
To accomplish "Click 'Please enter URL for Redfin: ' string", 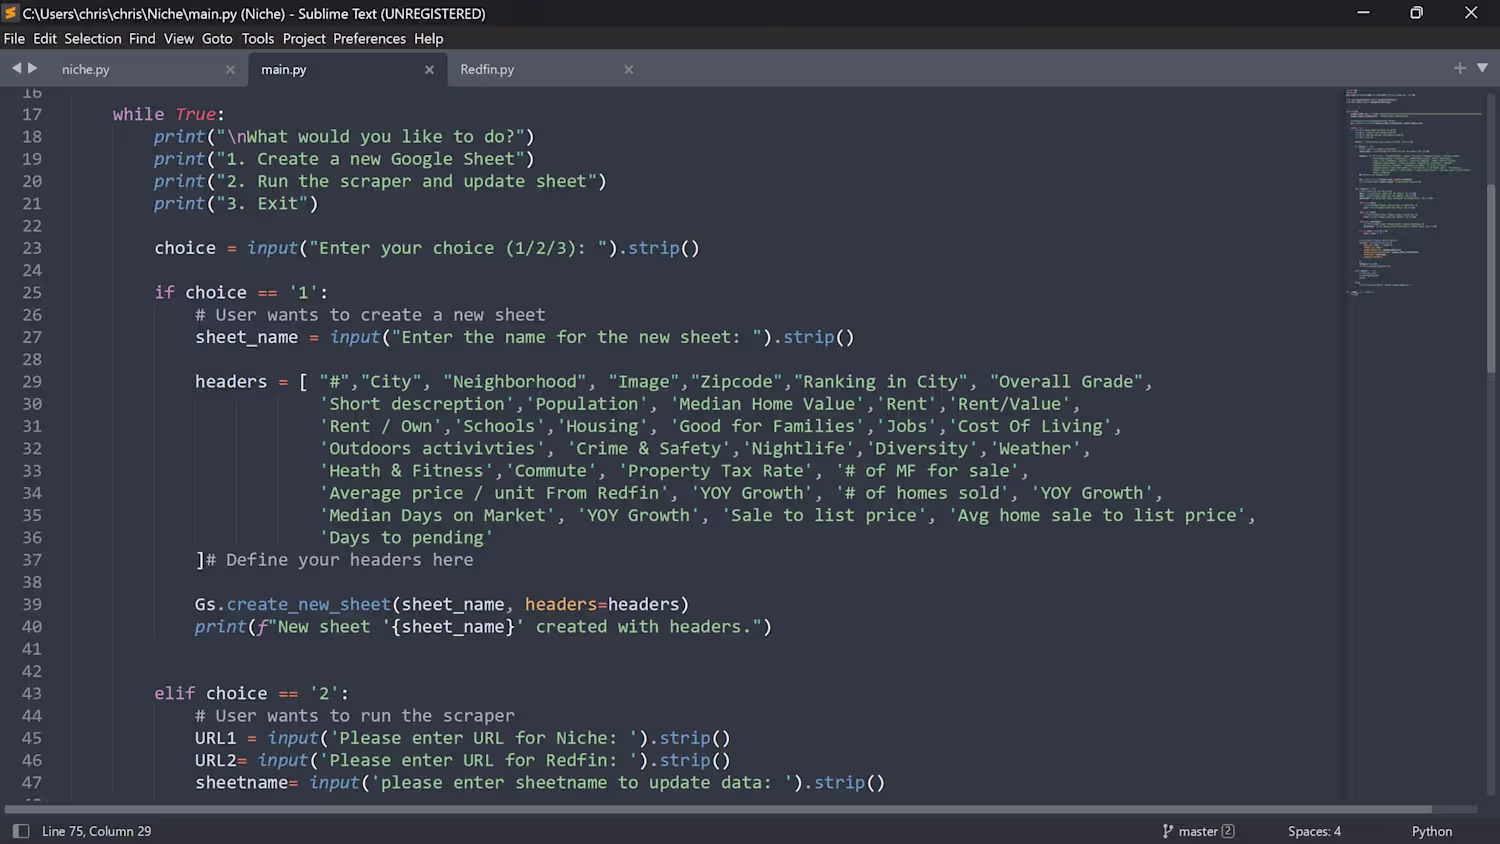I will [x=484, y=760].
